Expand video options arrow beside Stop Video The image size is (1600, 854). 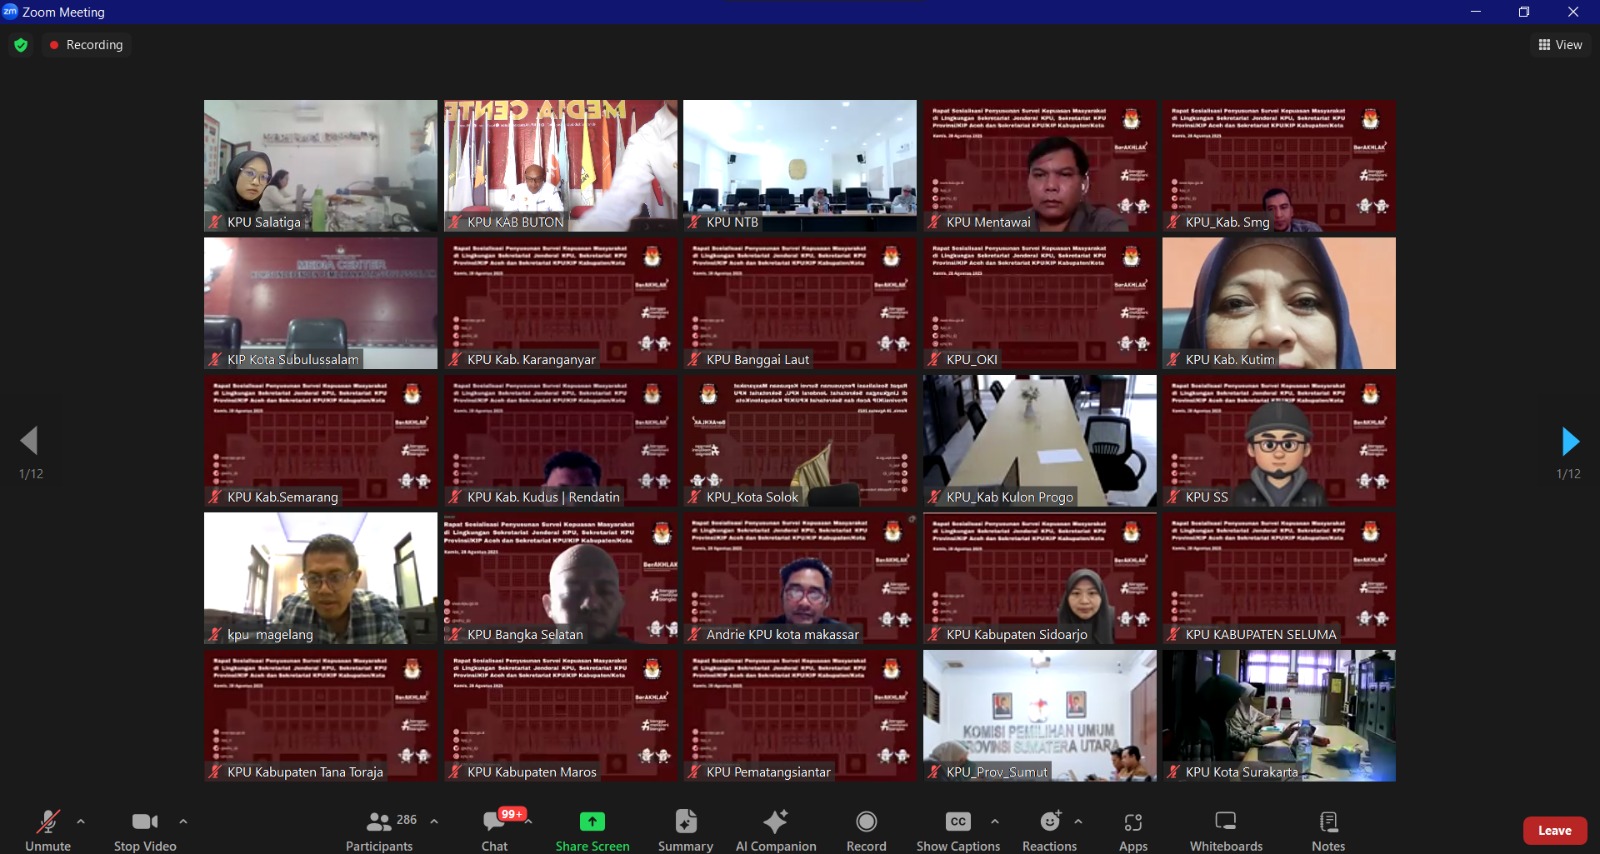[183, 821]
